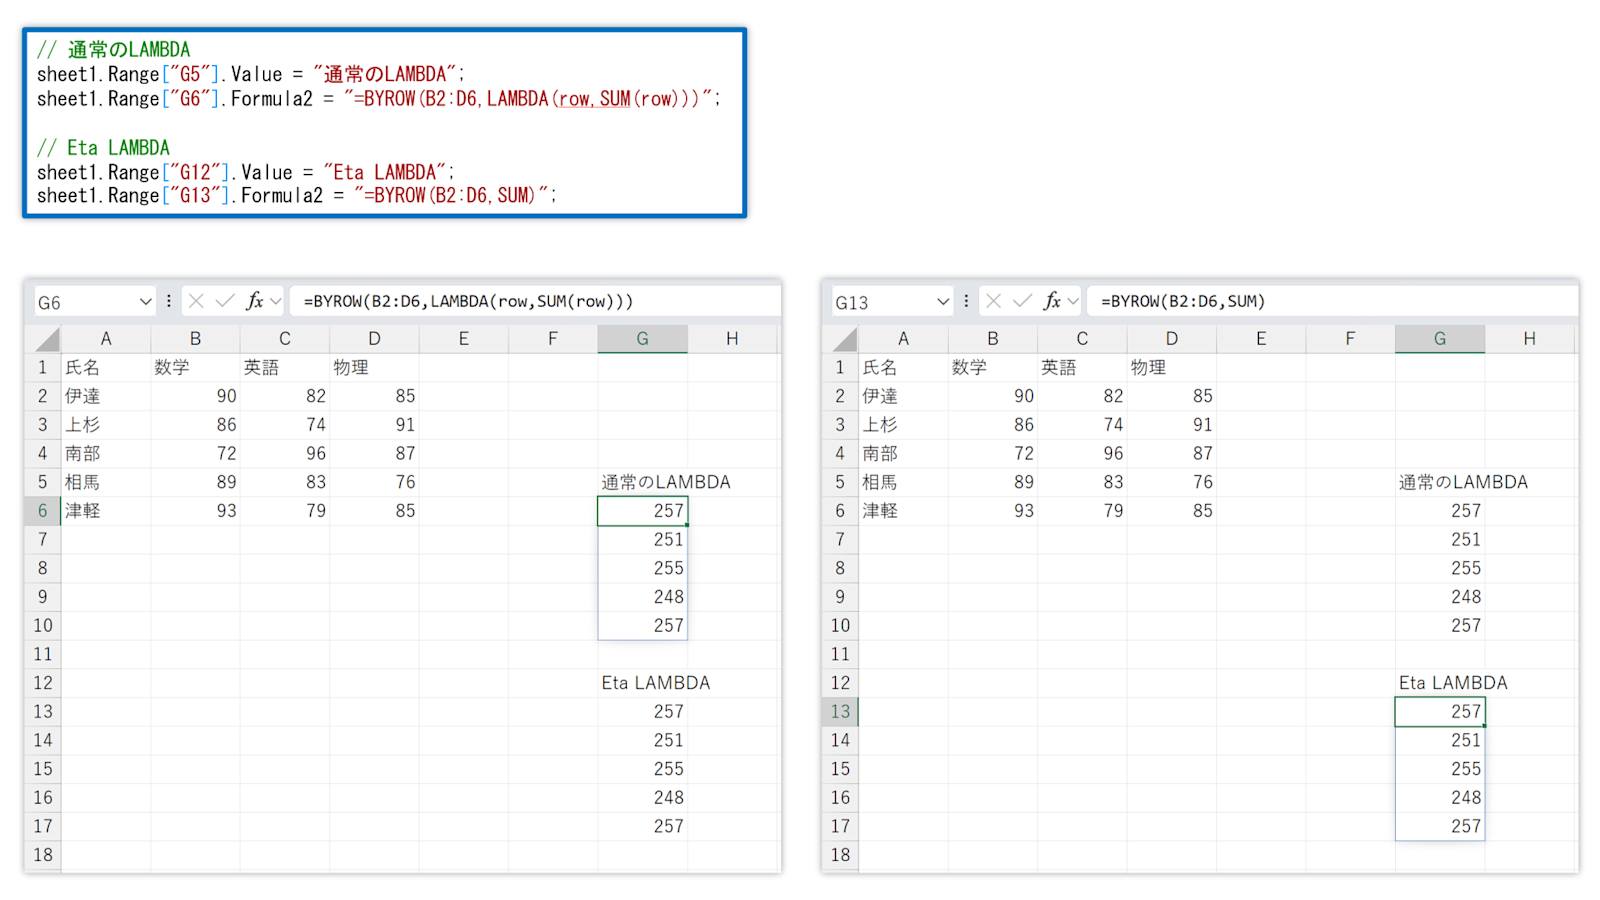Viewport: 1600px width, 900px height.
Task: Click '氏名' header cell in left sheet
Action: click(x=106, y=368)
